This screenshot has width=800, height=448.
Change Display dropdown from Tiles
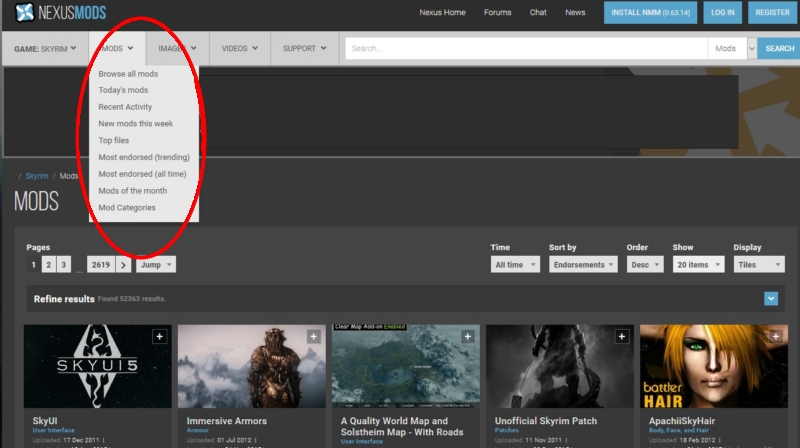tap(759, 265)
